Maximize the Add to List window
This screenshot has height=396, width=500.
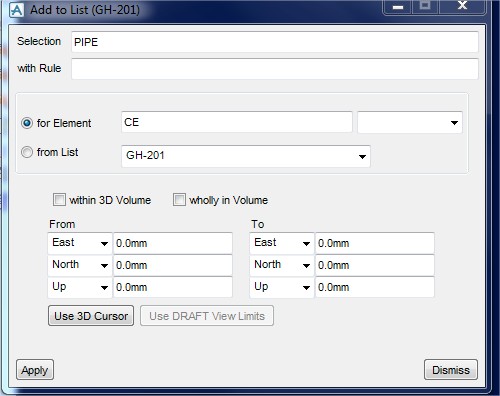(x=425, y=6)
